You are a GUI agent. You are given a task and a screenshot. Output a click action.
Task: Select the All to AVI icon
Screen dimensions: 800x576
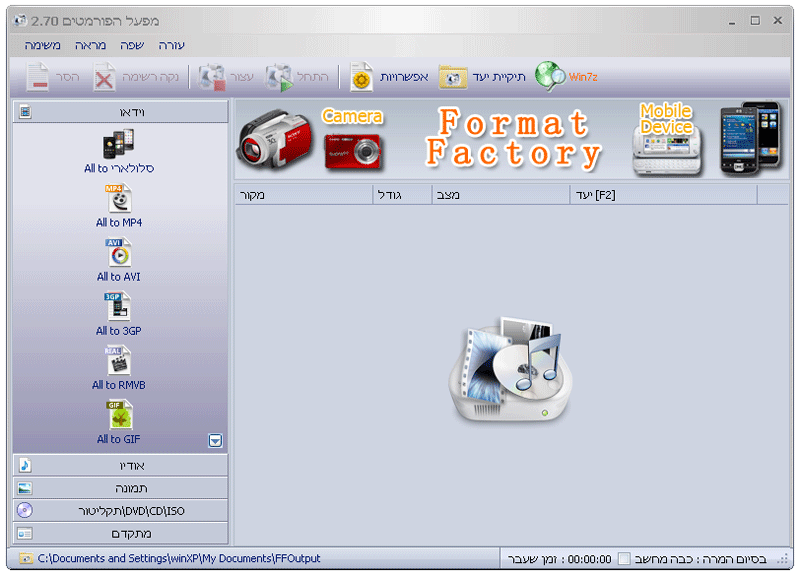[x=119, y=253]
